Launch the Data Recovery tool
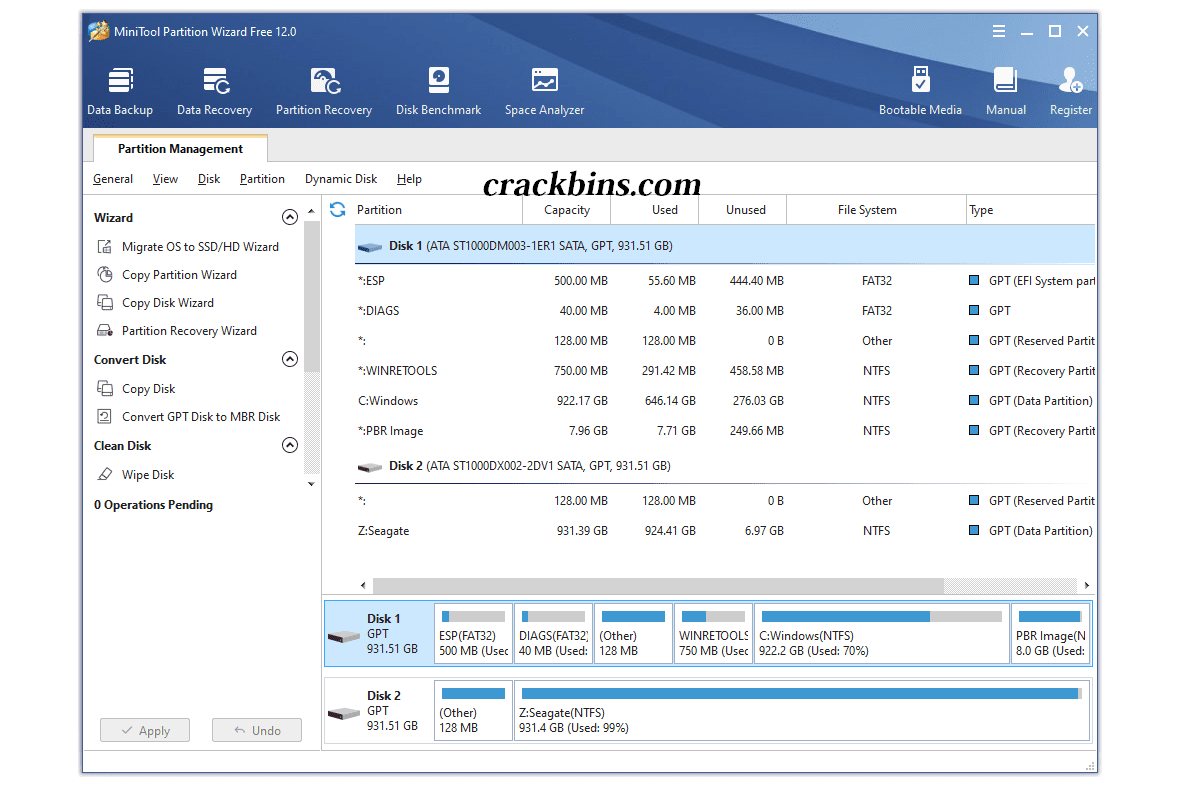The image size is (1180, 786). click(214, 90)
